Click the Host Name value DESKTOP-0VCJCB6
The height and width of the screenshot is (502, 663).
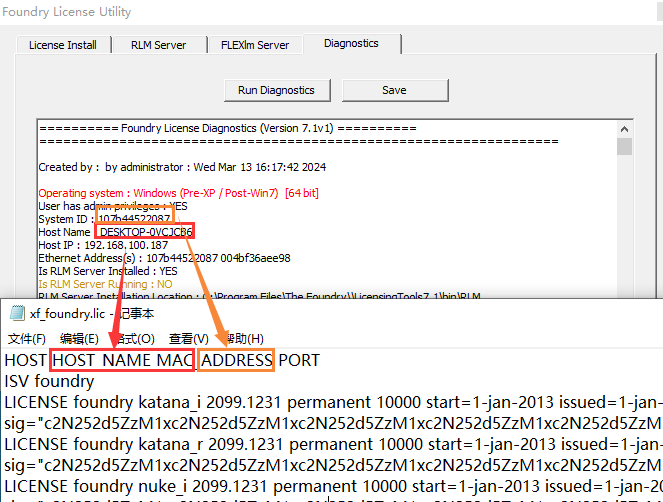(x=146, y=232)
